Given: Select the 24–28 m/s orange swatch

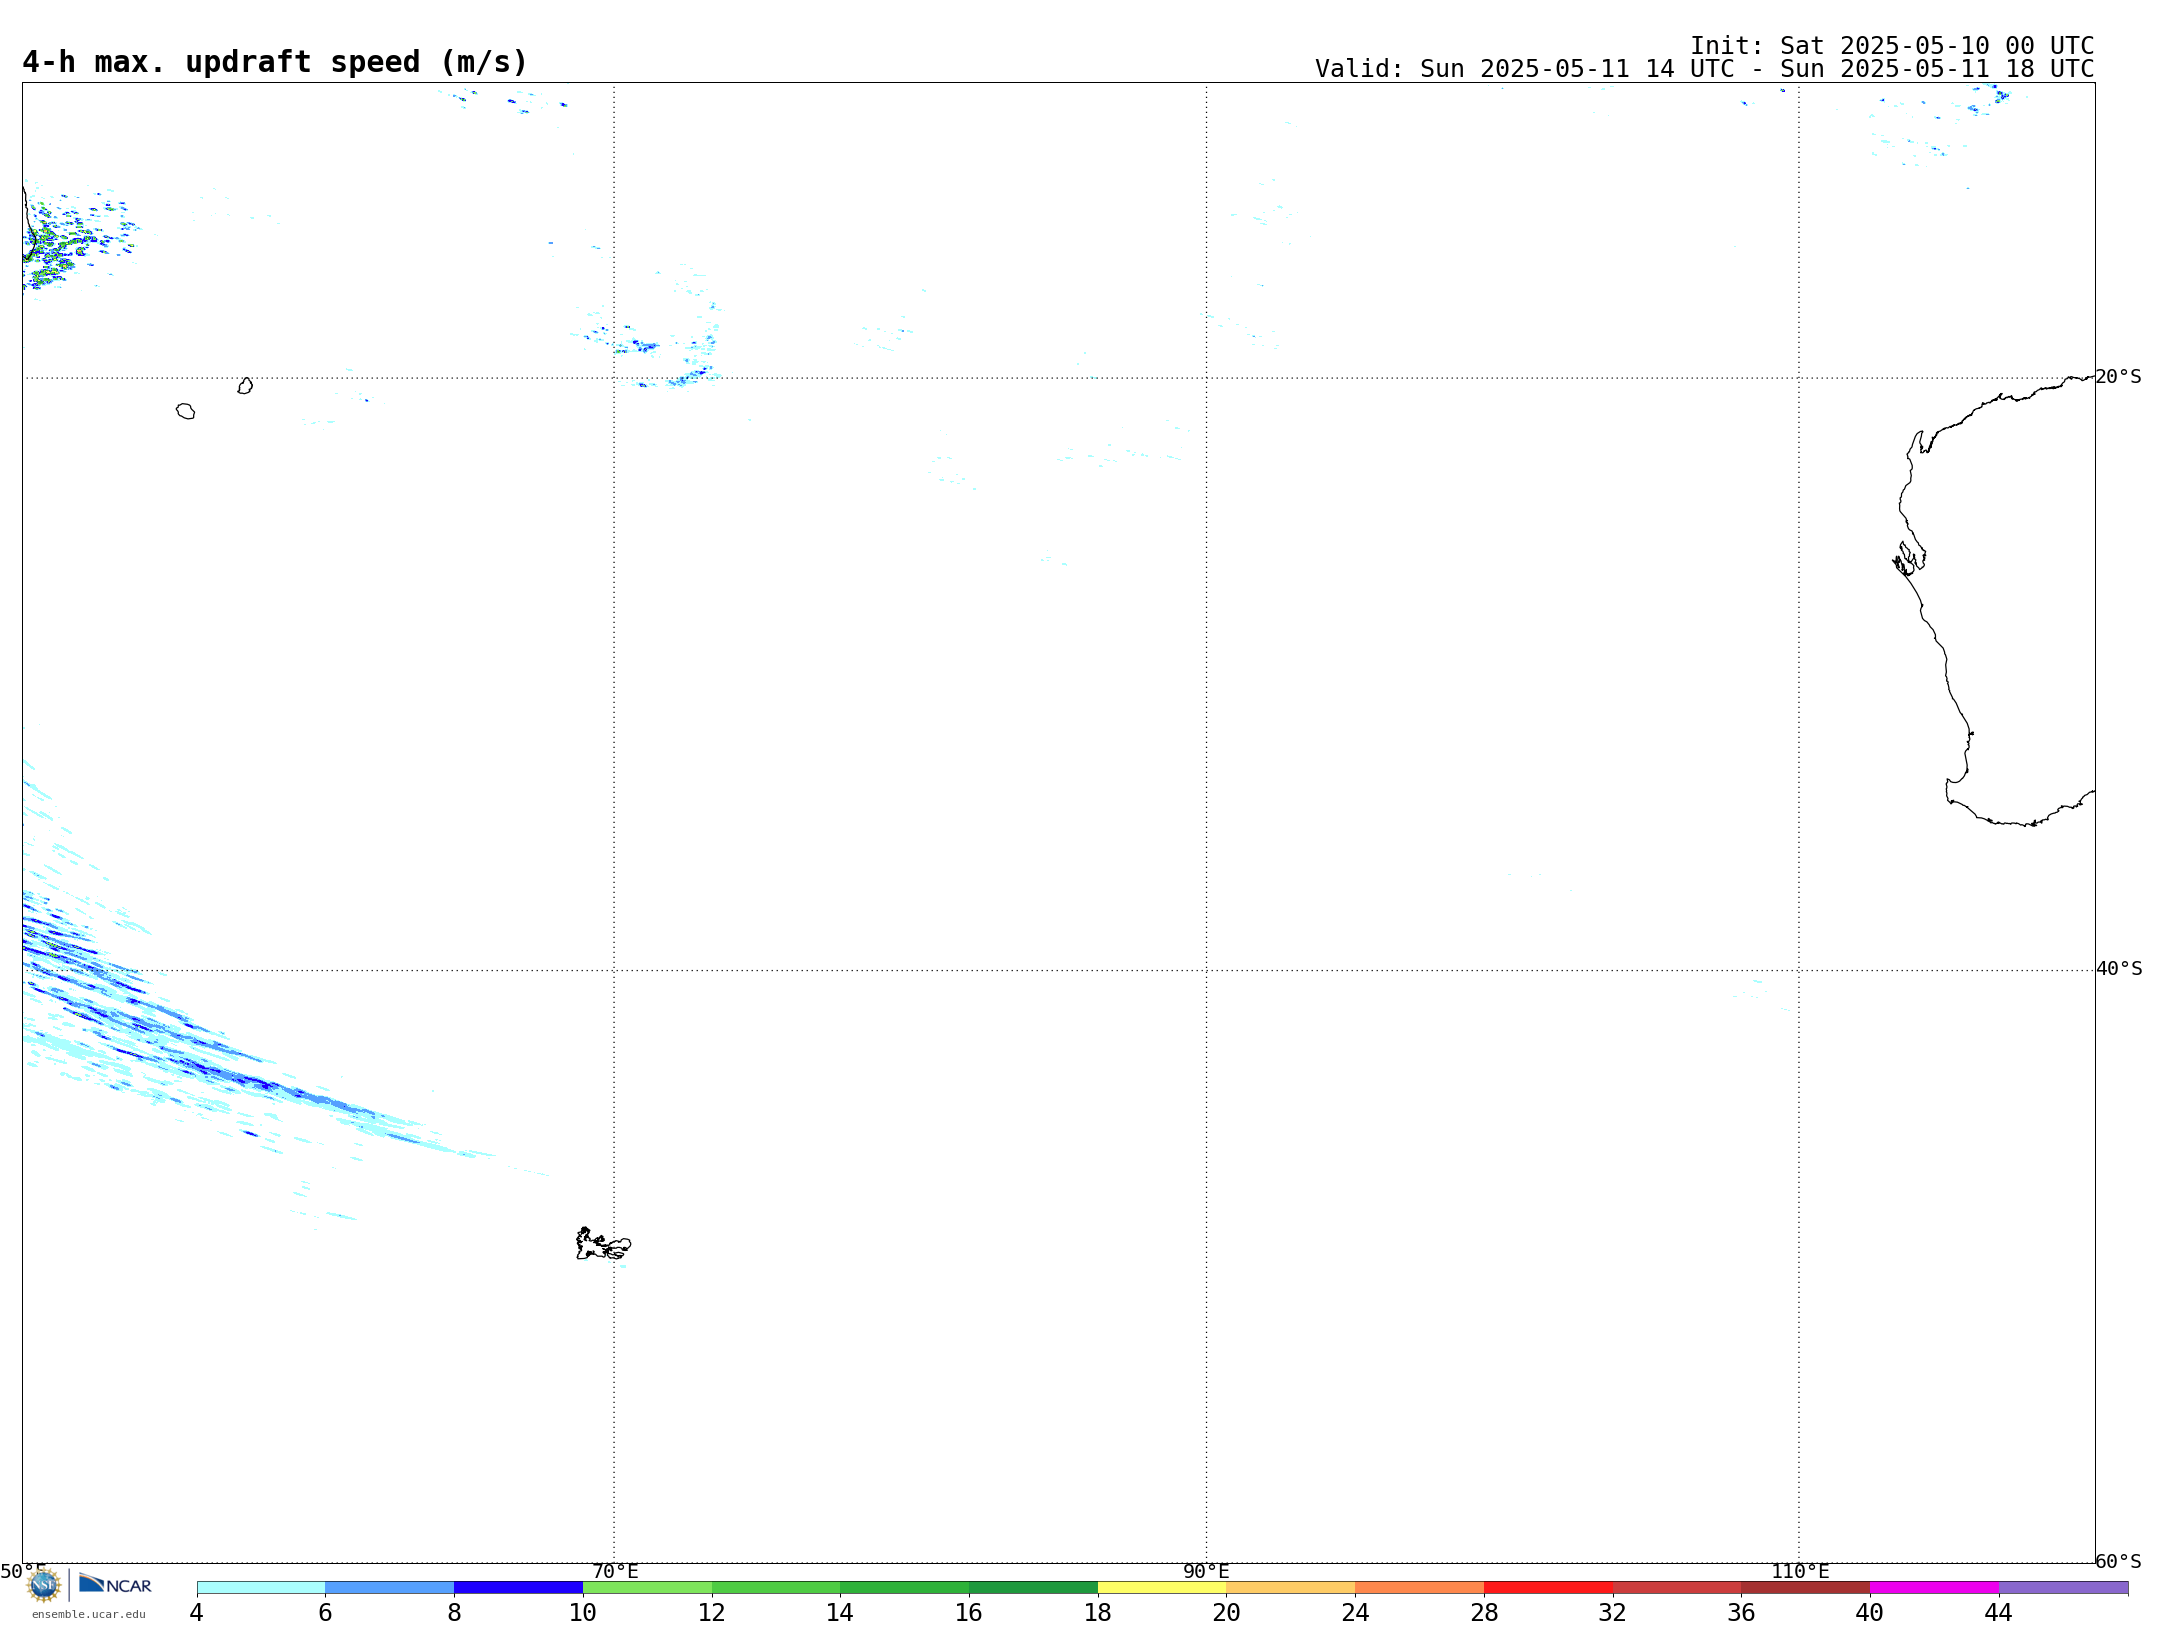Looking at the screenshot, I should [1420, 1587].
